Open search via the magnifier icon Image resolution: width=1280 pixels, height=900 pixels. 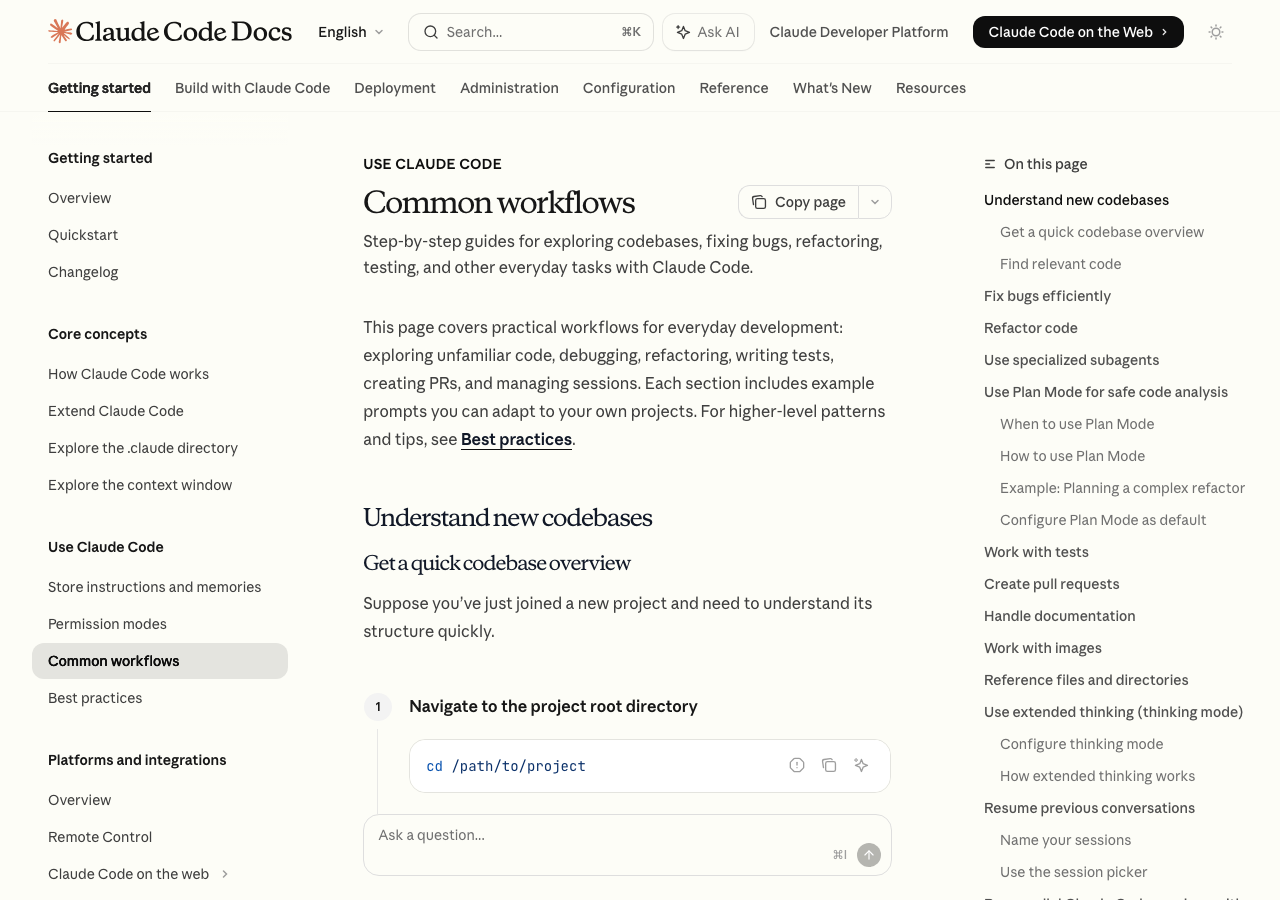pos(430,31)
